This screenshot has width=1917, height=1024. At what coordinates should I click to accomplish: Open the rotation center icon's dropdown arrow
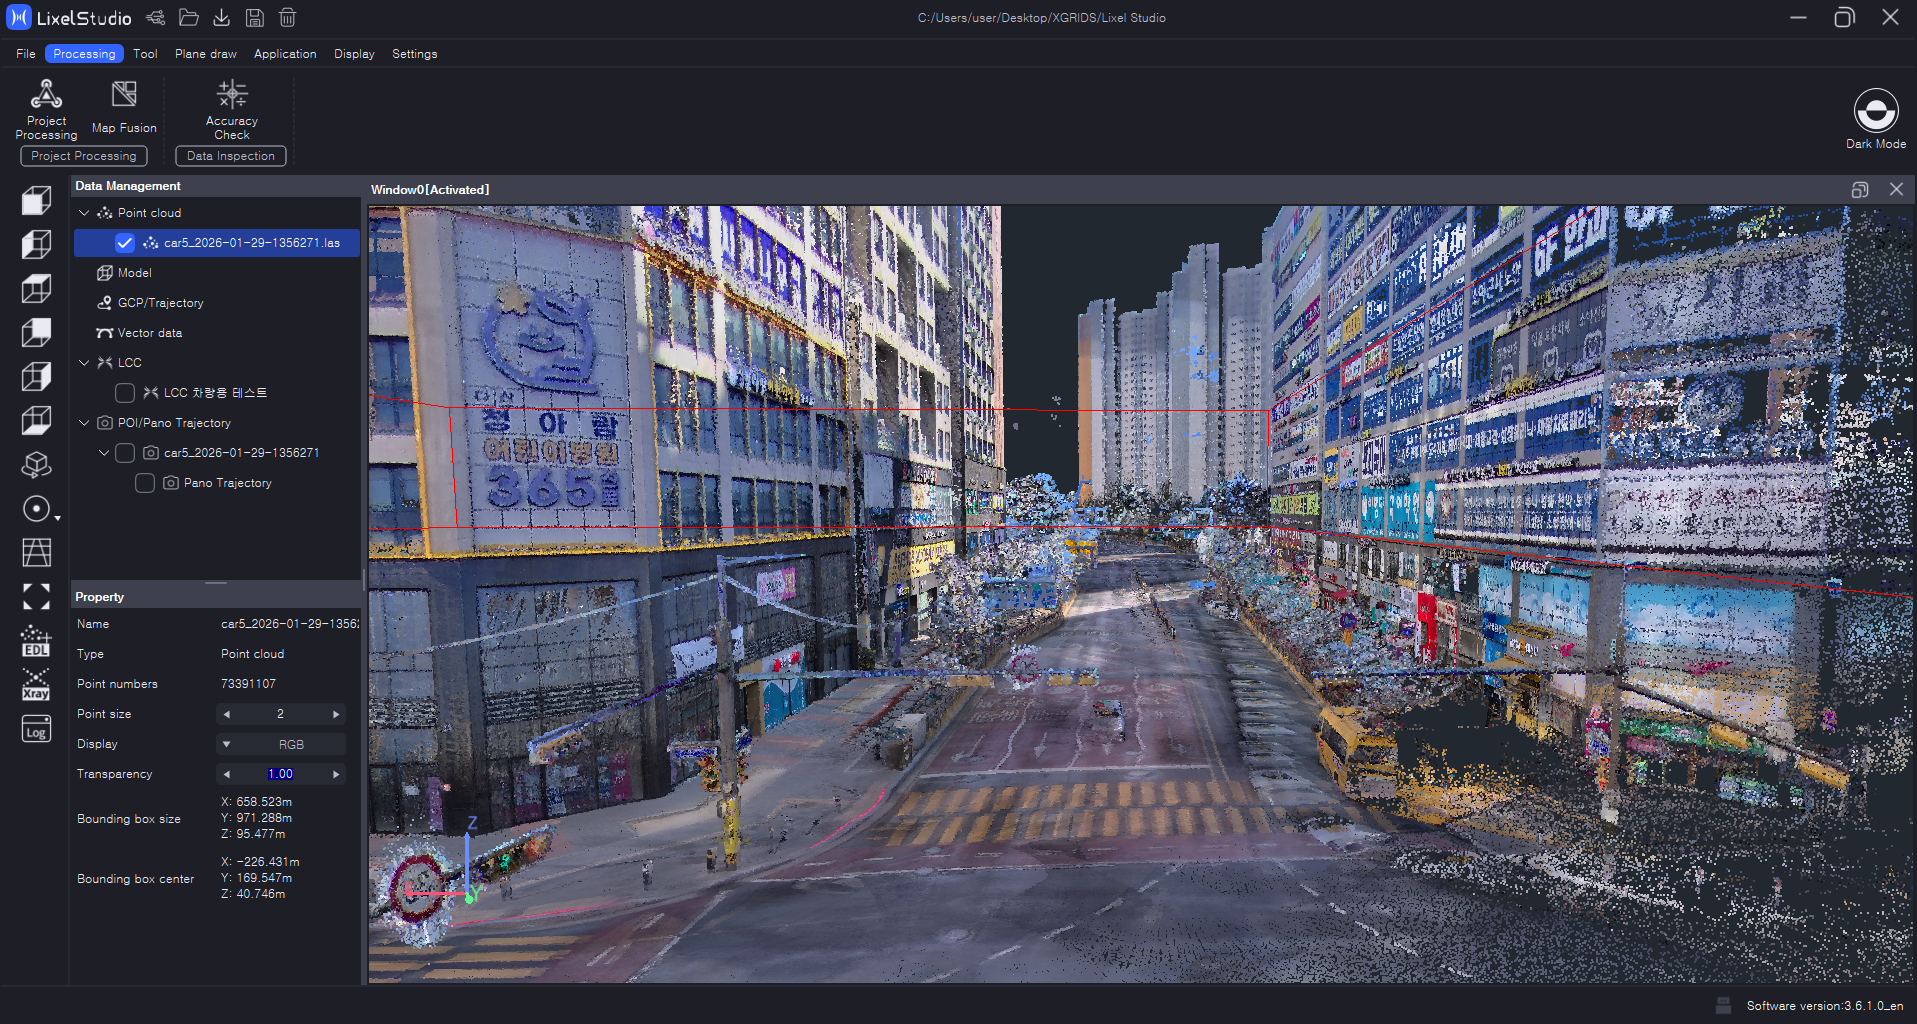57,518
